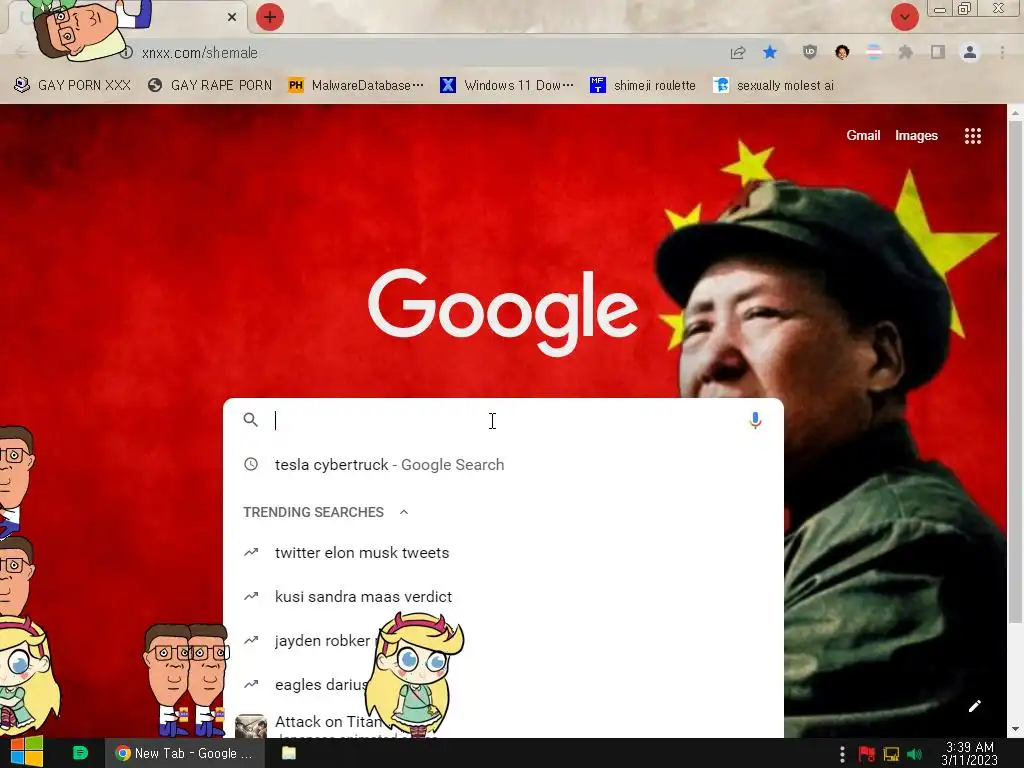The width and height of the screenshot is (1024, 768).
Task: Open Chrome's three-dot menu
Action: point(1002,52)
